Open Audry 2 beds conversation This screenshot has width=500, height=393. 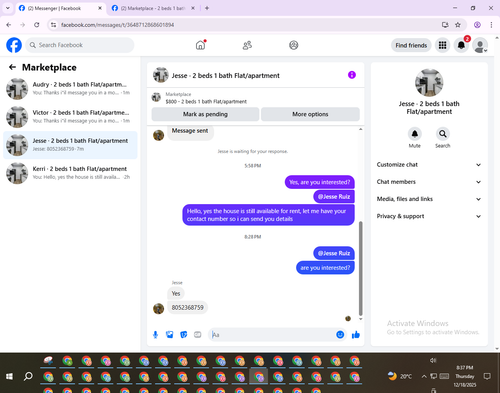[x=70, y=89]
